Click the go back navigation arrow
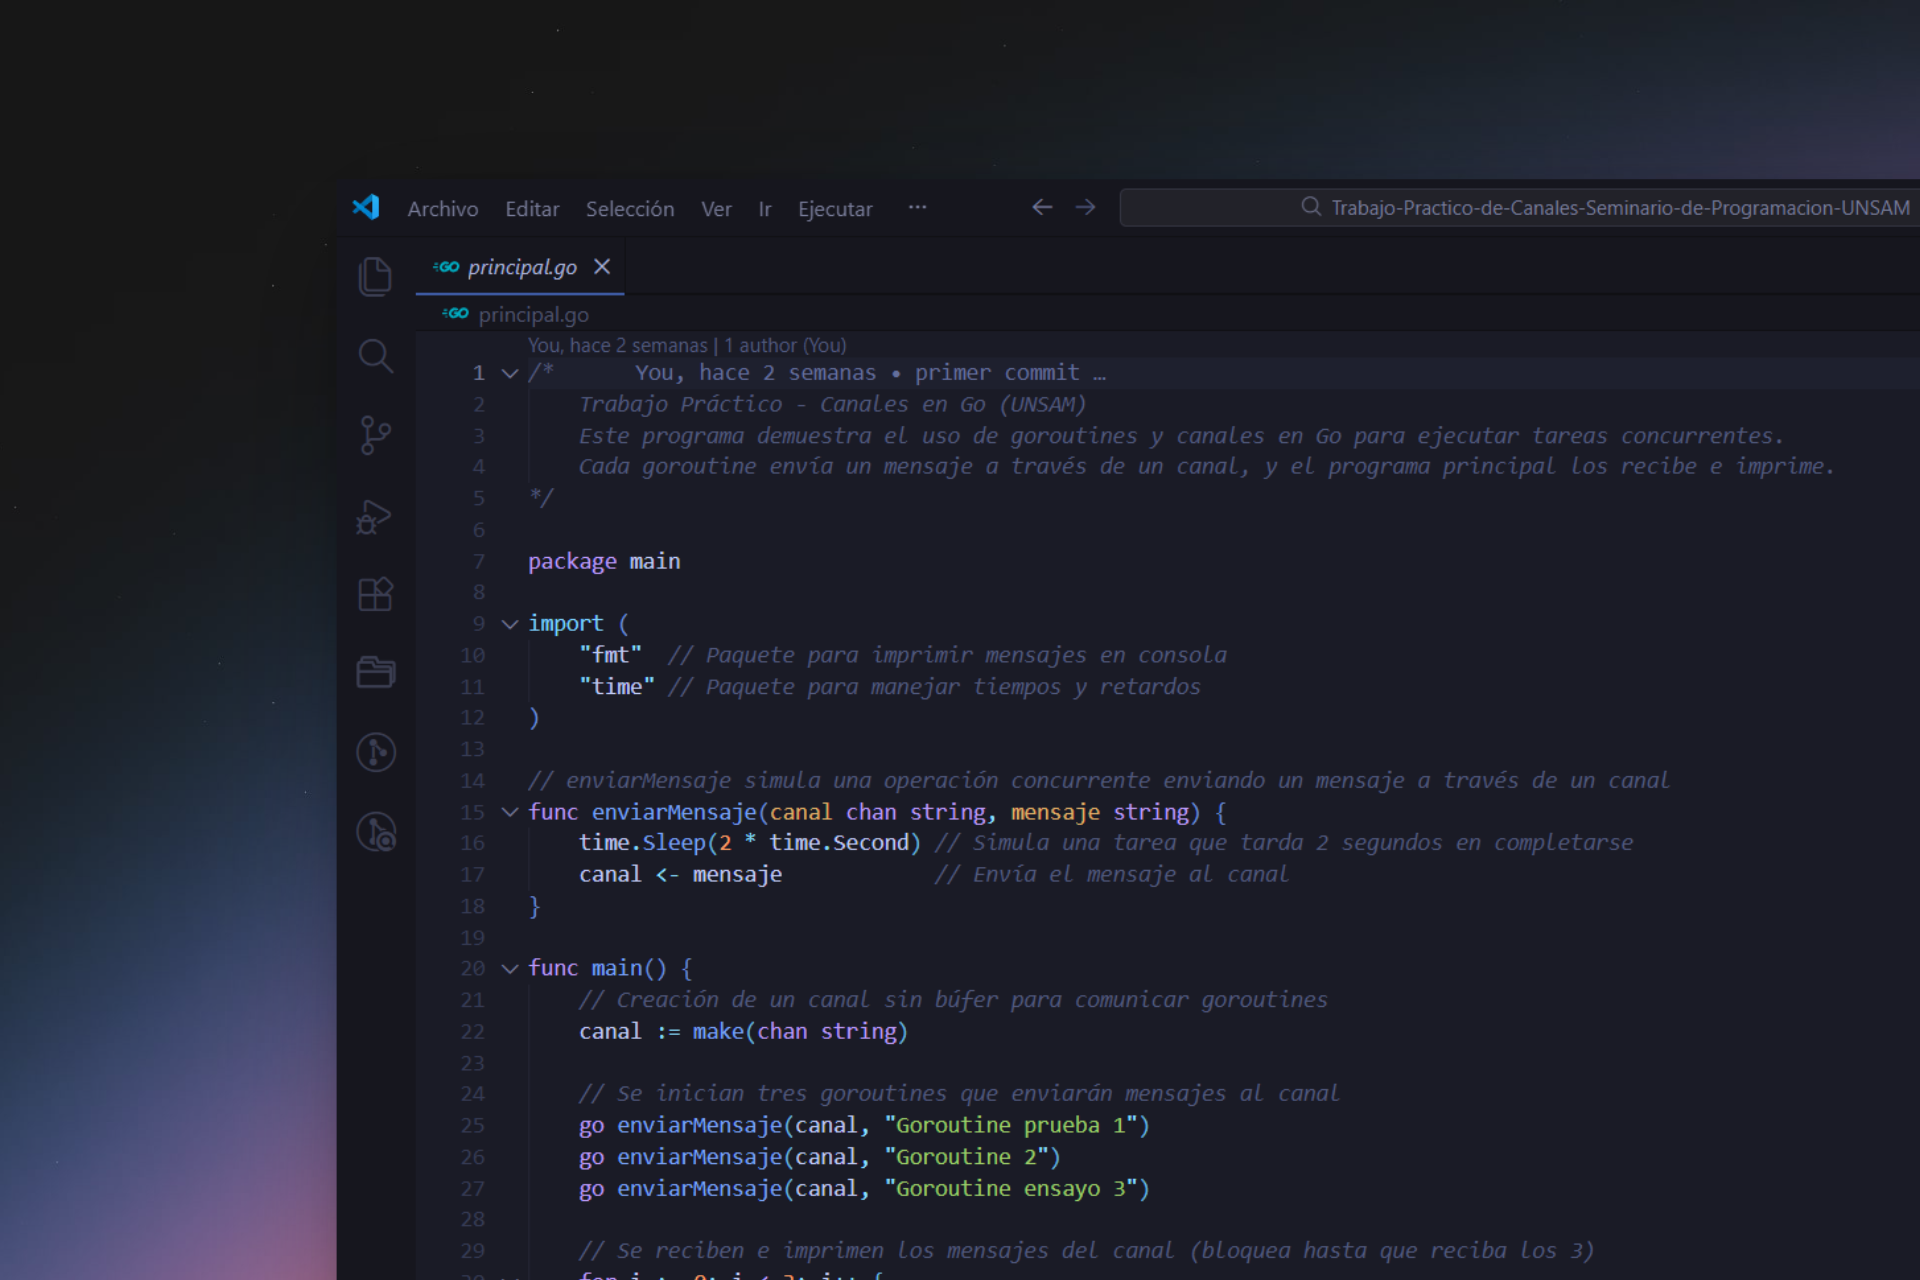1920x1280 pixels. tap(1042, 207)
